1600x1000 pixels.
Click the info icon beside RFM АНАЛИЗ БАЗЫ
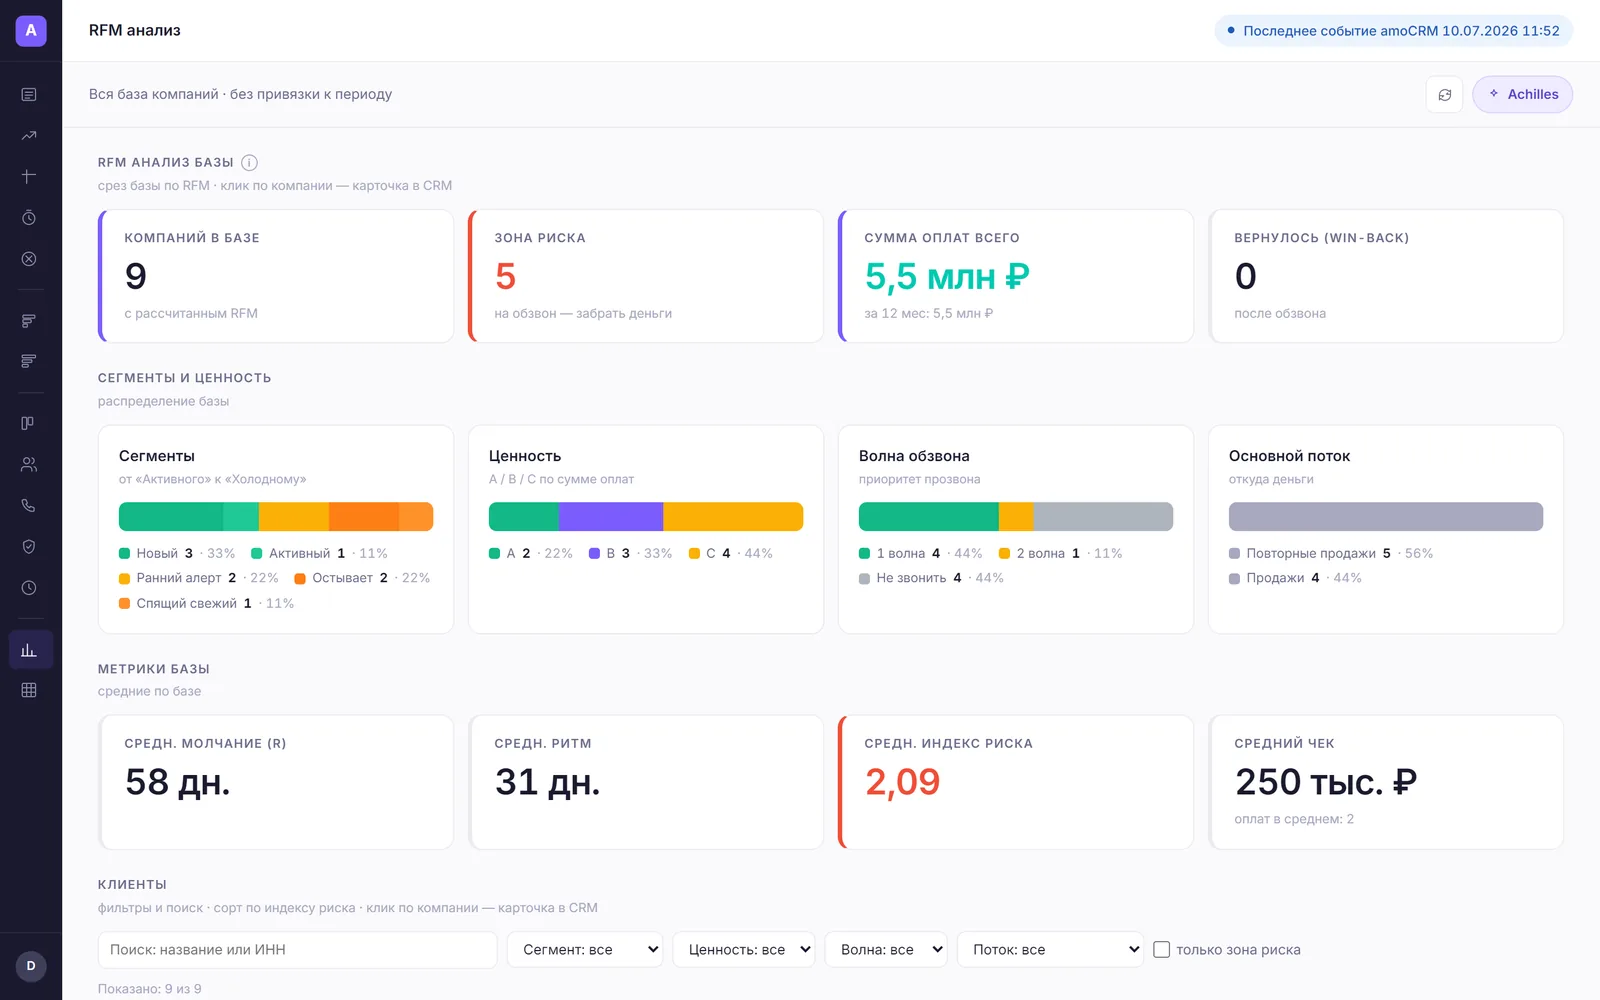[250, 162]
